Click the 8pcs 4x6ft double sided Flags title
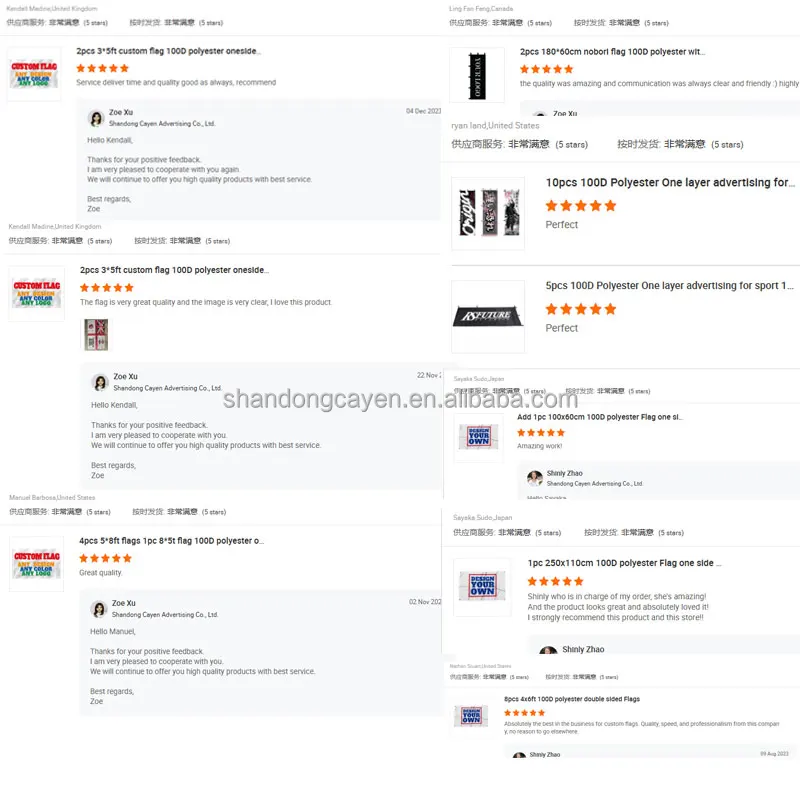Screen dimensions: 800x800 pyautogui.click(x=571, y=699)
